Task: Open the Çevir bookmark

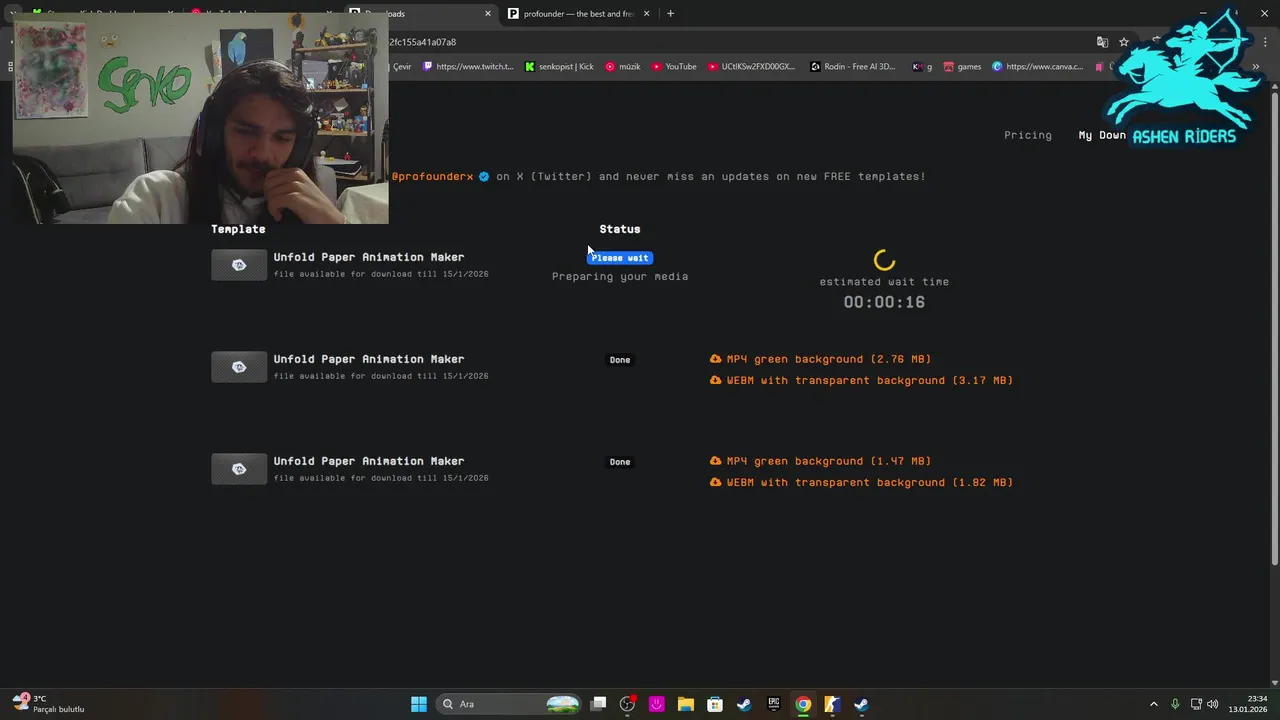Action: pyautogui.click(x=401, y=67)
